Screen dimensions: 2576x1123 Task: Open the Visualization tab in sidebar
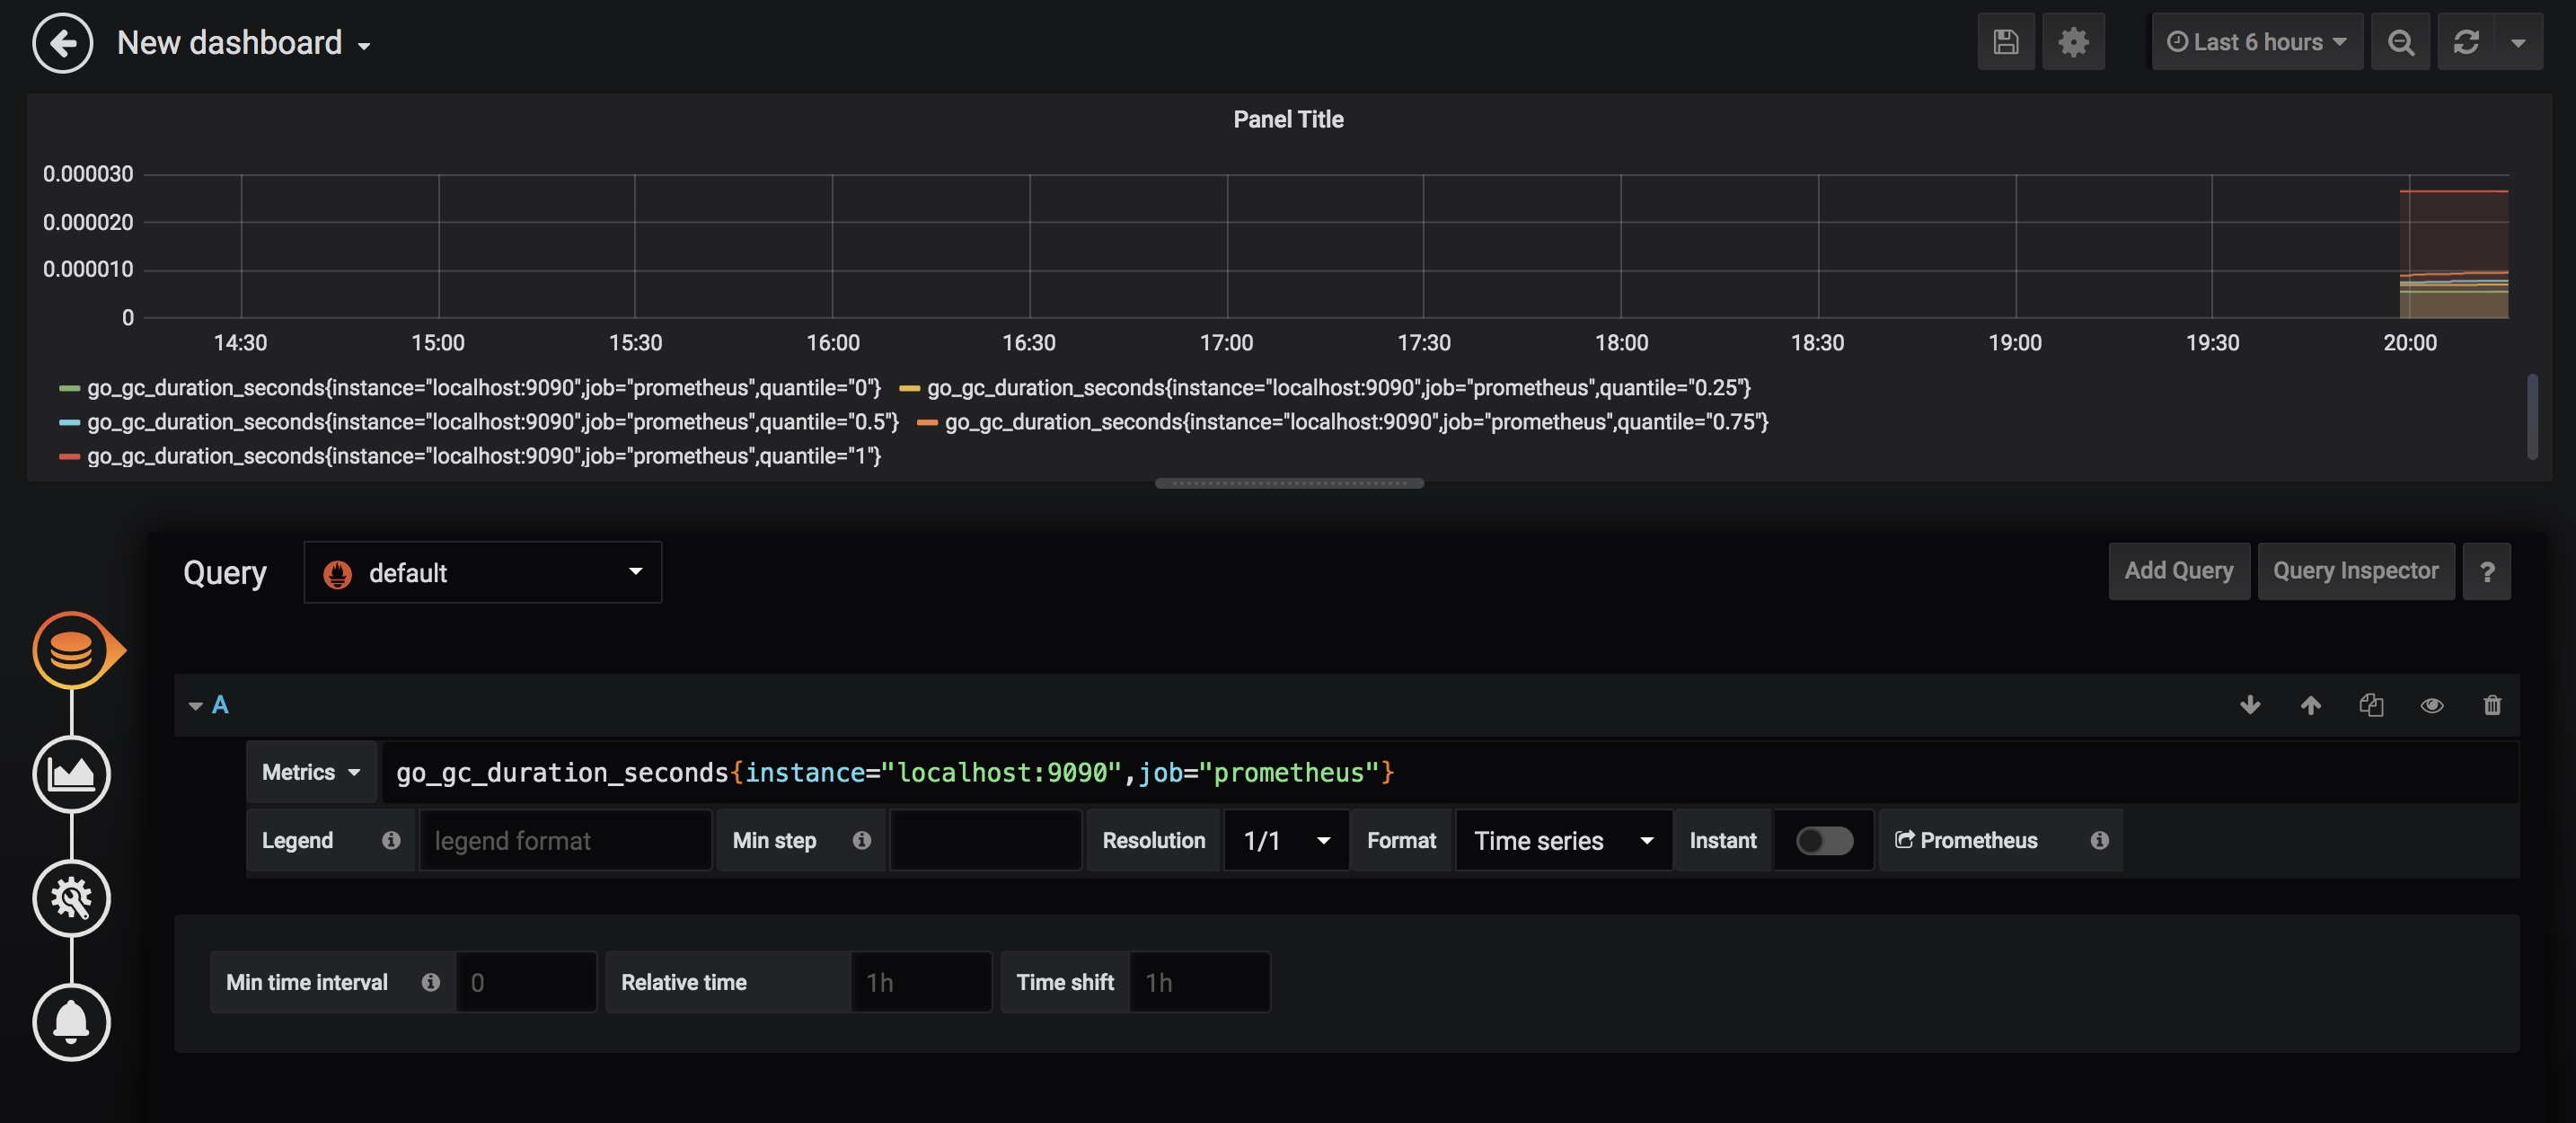pos(71,774)
